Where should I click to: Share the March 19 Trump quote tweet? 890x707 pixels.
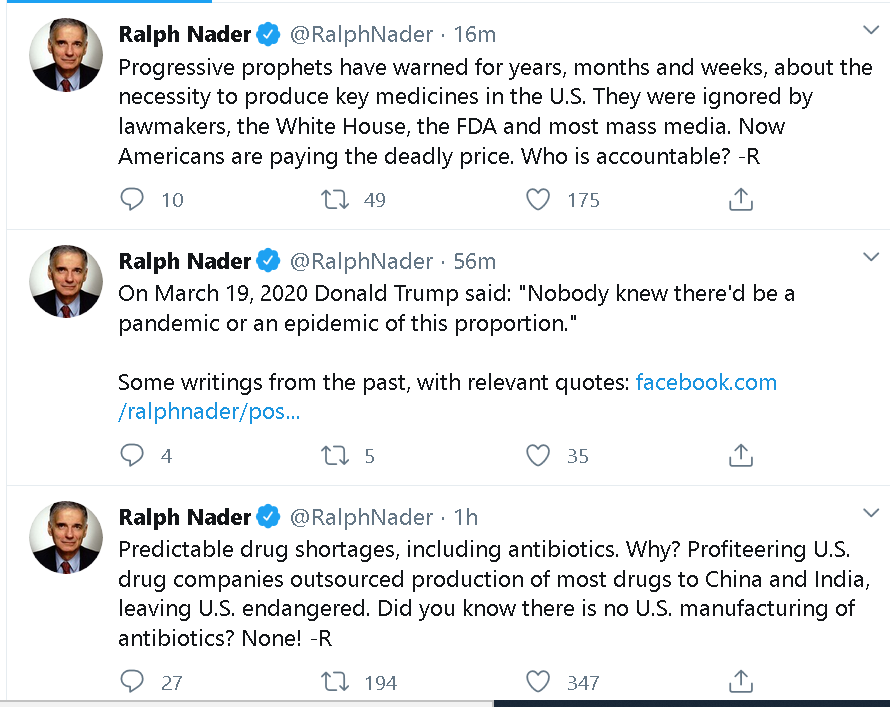pyautogui.click(x=741, y=455)
